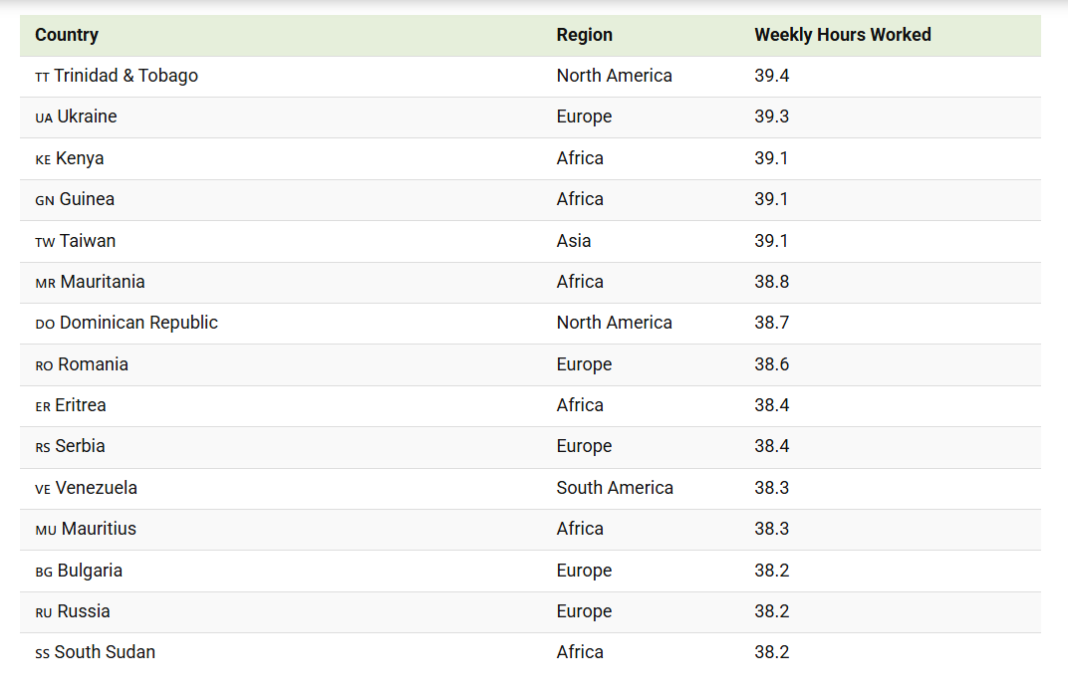Screen dimensions: 1068x696
Task: Click the Europe region in Bulgaria's row
Action: pyautogui.click(x=584, y=571)
